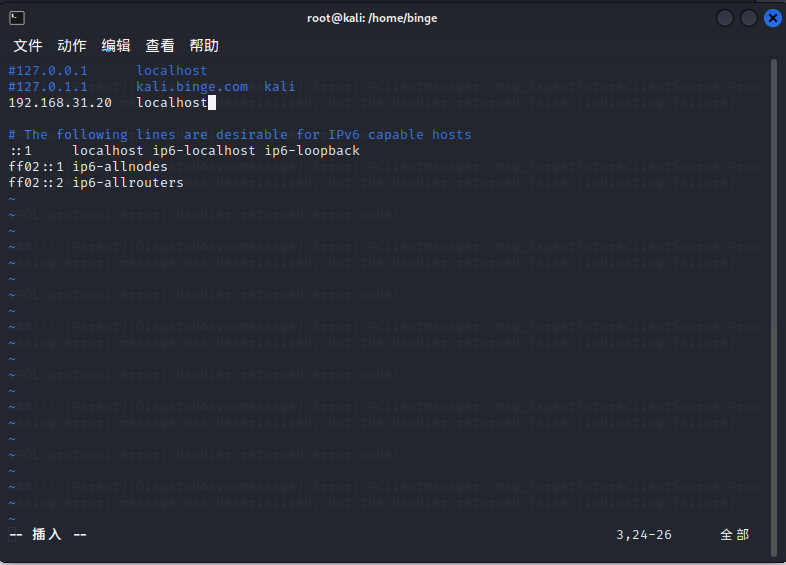Click the 'ff02::2' address
The height and width of the screenshot is (565, 786).
click(x=36, y=183)
